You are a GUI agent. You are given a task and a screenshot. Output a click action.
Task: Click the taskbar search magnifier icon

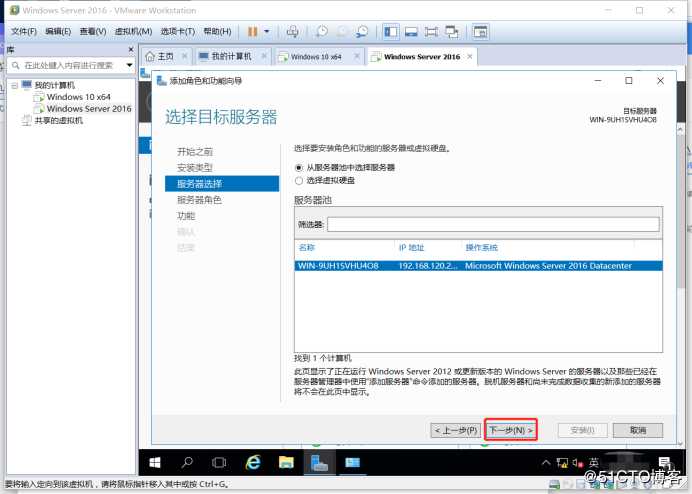187,463
